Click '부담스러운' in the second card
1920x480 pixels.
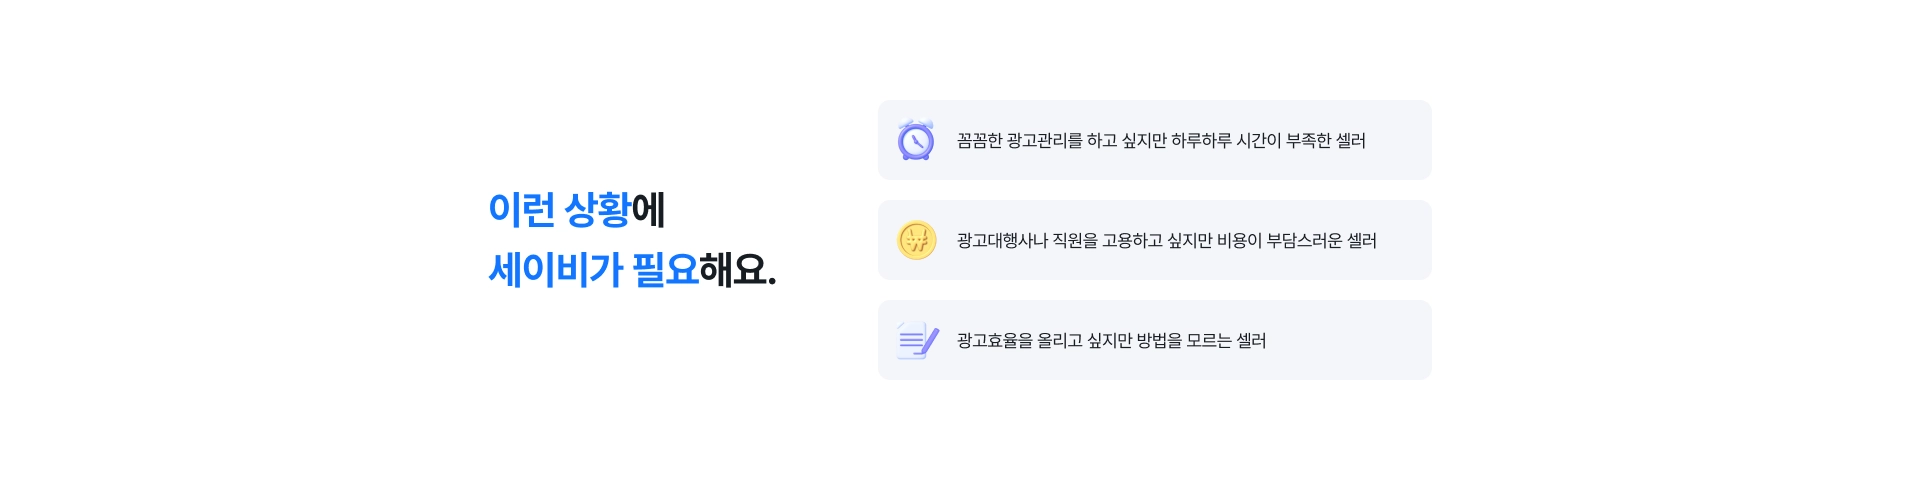1304,240
